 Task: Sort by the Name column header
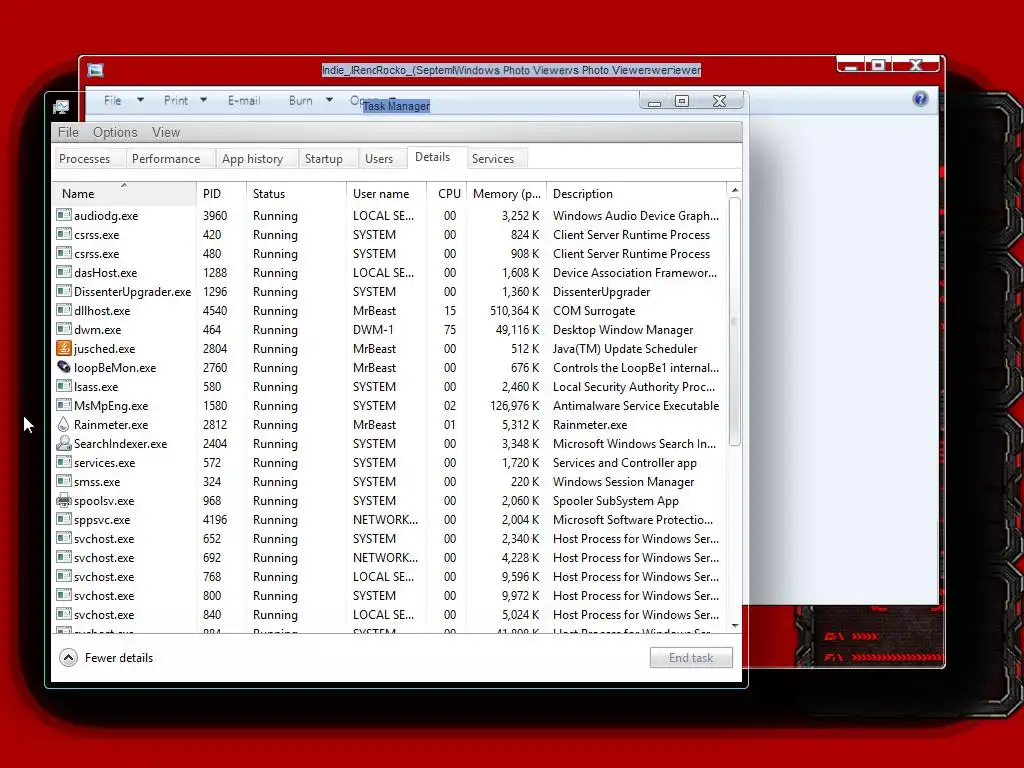123,193
